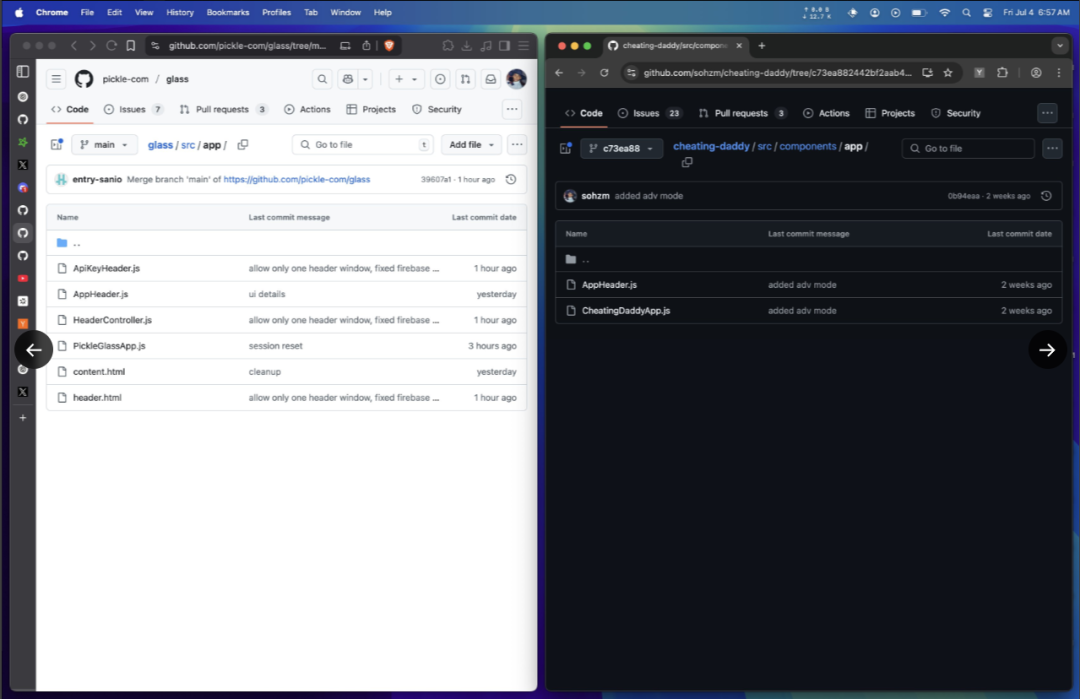Viewport: 1080px width, 699px height.
Task: Open GitHub home logo in glass window
Action: click(84, 79)
